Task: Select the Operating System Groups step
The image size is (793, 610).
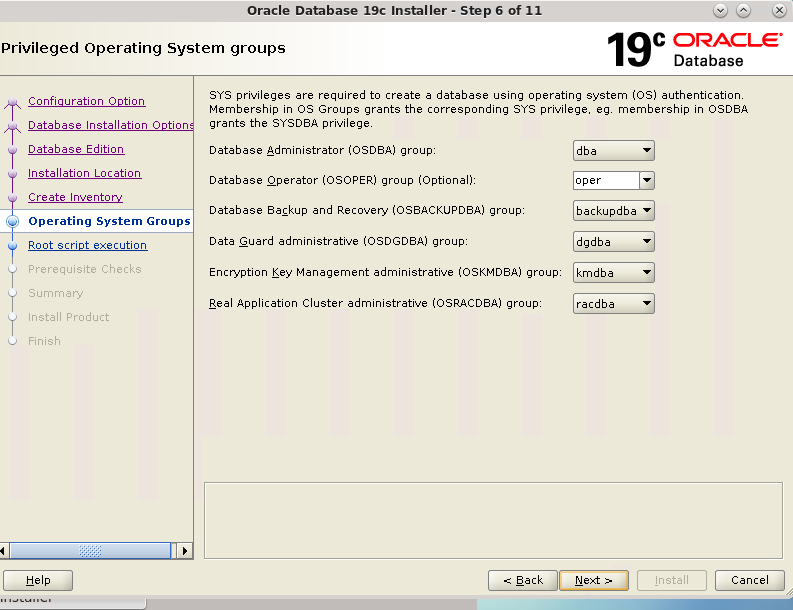Action: pos(109,221)
